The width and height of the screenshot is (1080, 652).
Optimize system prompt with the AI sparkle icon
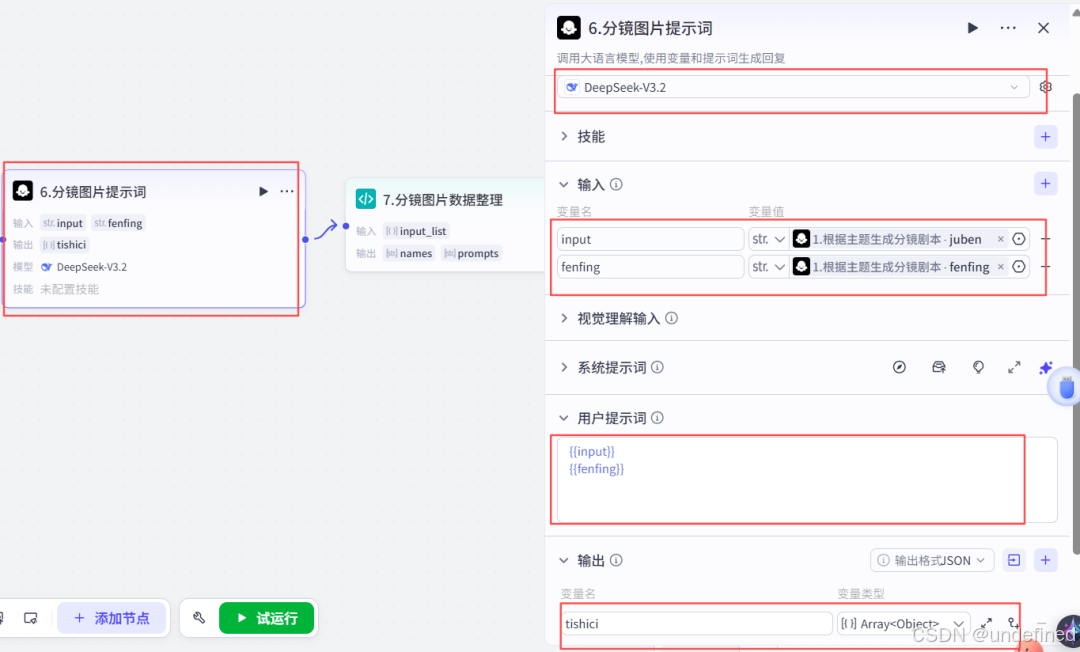[1046, 368]
